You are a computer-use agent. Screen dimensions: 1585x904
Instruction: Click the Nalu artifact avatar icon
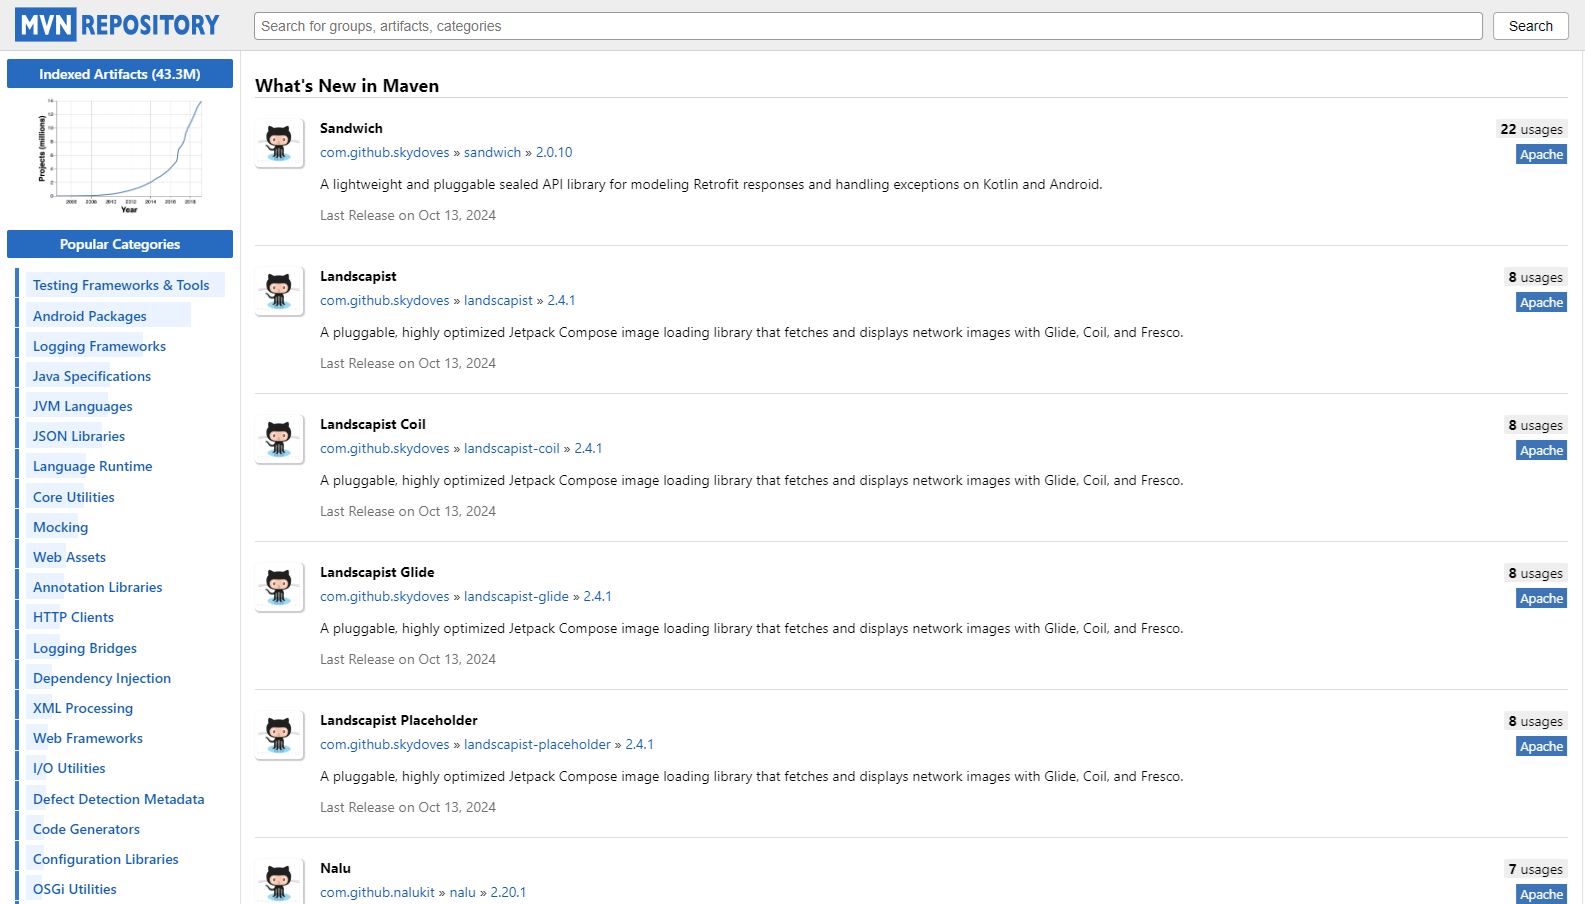279,882
